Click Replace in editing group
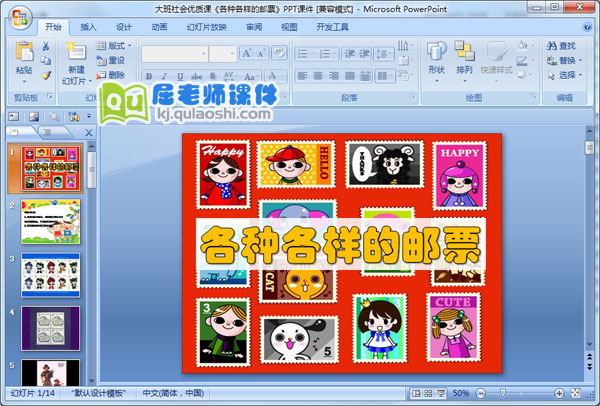Viewport: 600px width, 406px height. (x=564, y=60)
